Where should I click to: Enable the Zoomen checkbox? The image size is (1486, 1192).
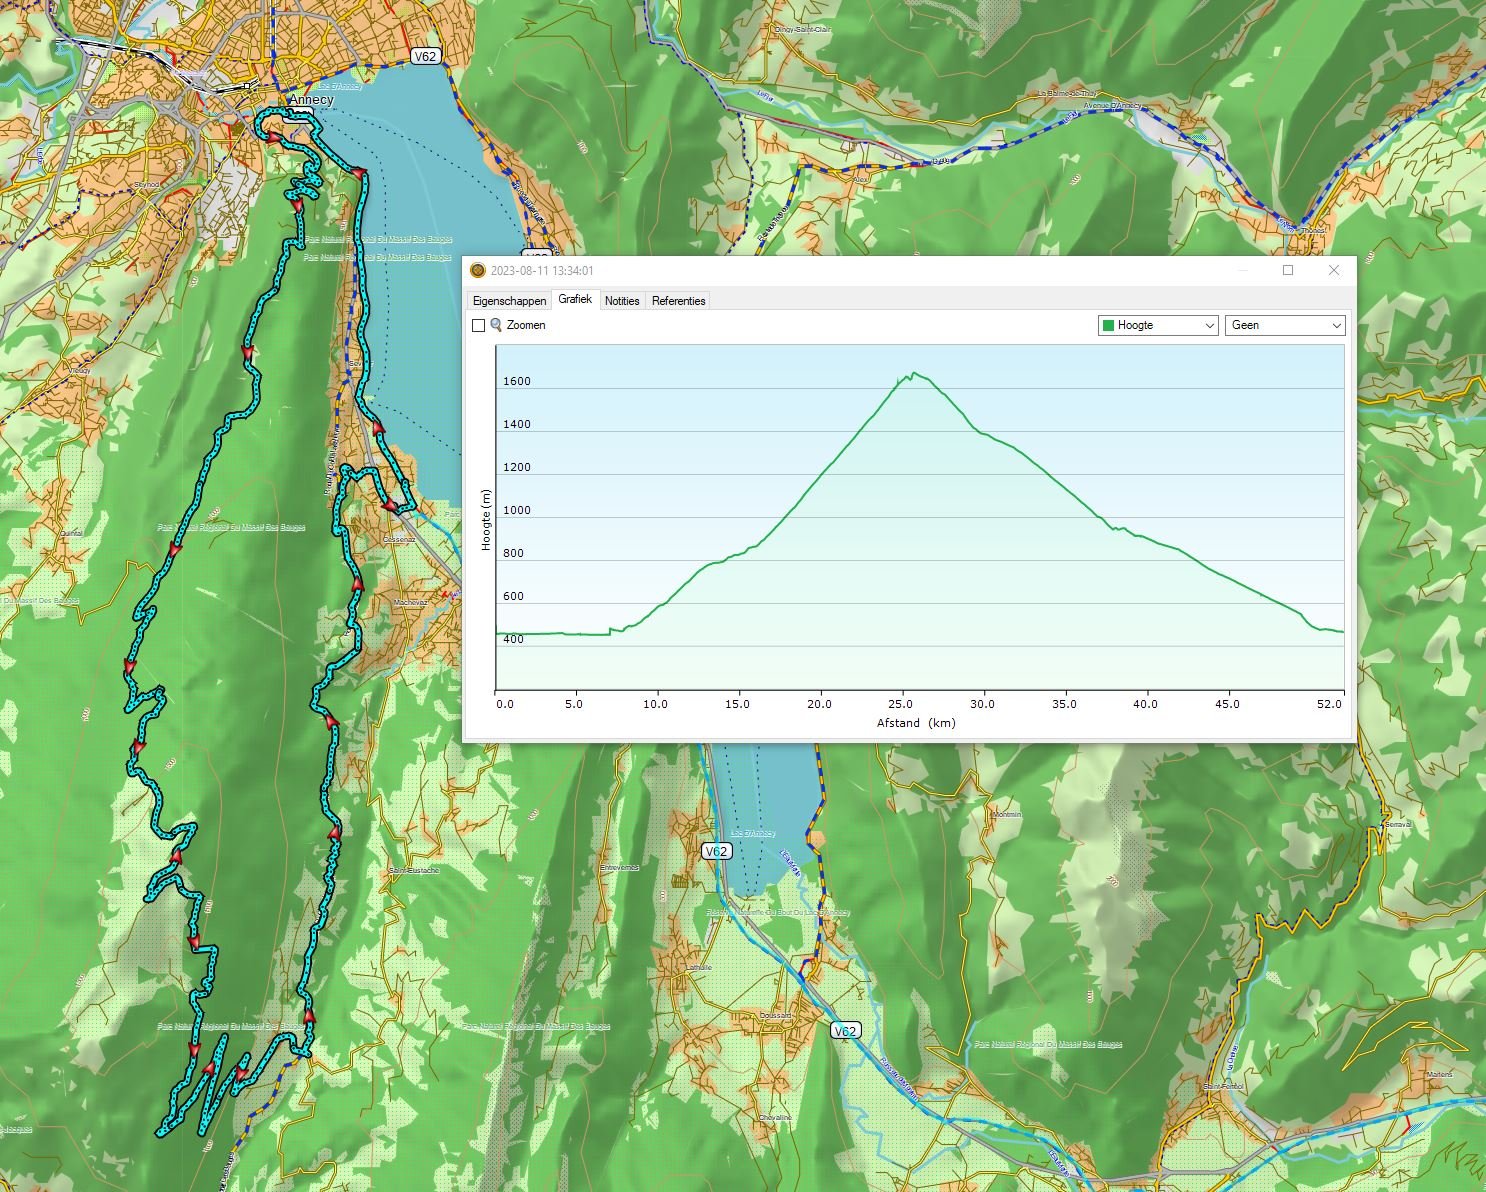click(478, 326)
